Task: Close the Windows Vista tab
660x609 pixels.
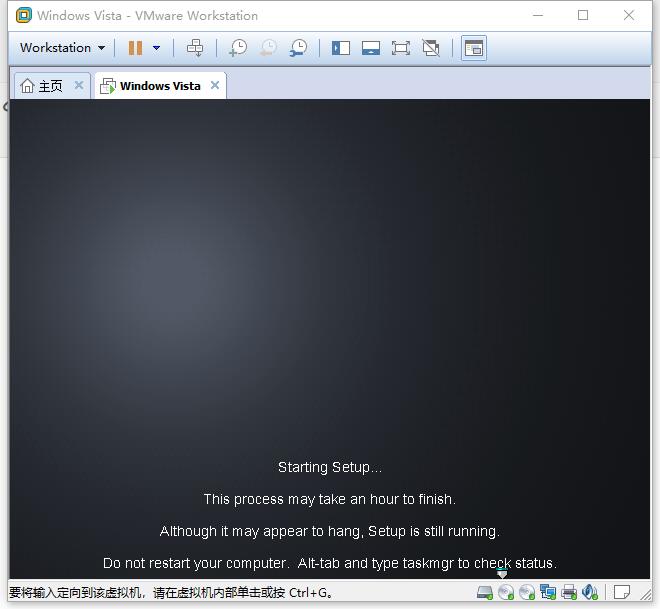Action: tap(215, 85)
